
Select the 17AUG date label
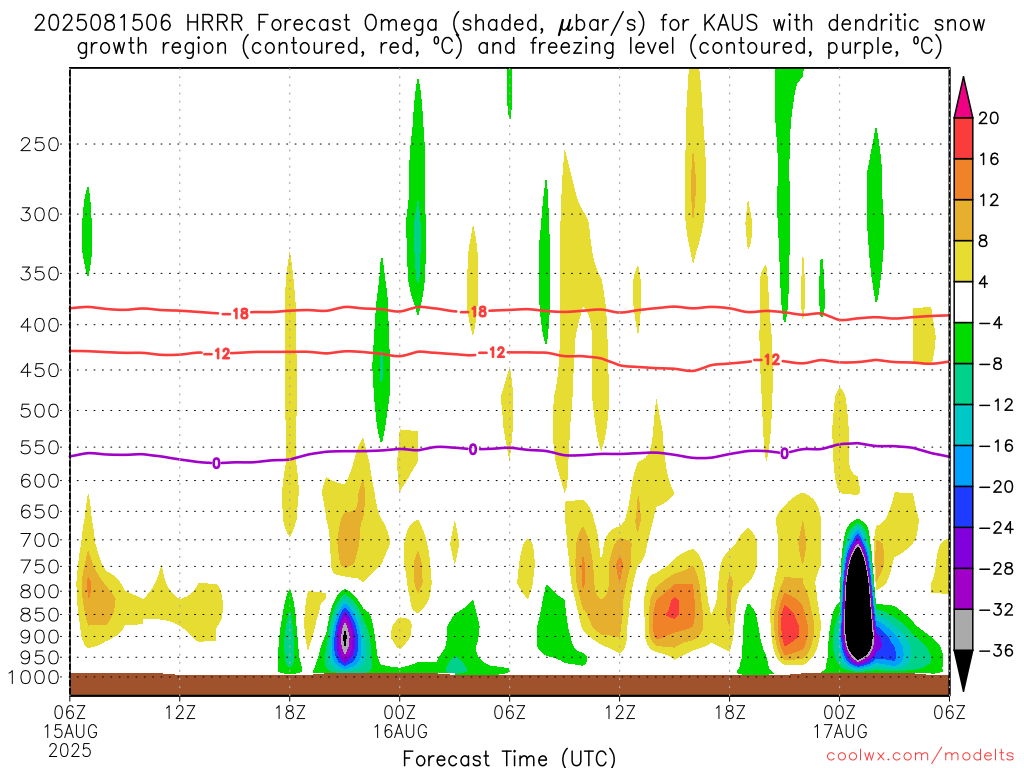click(x=840, y=731)
